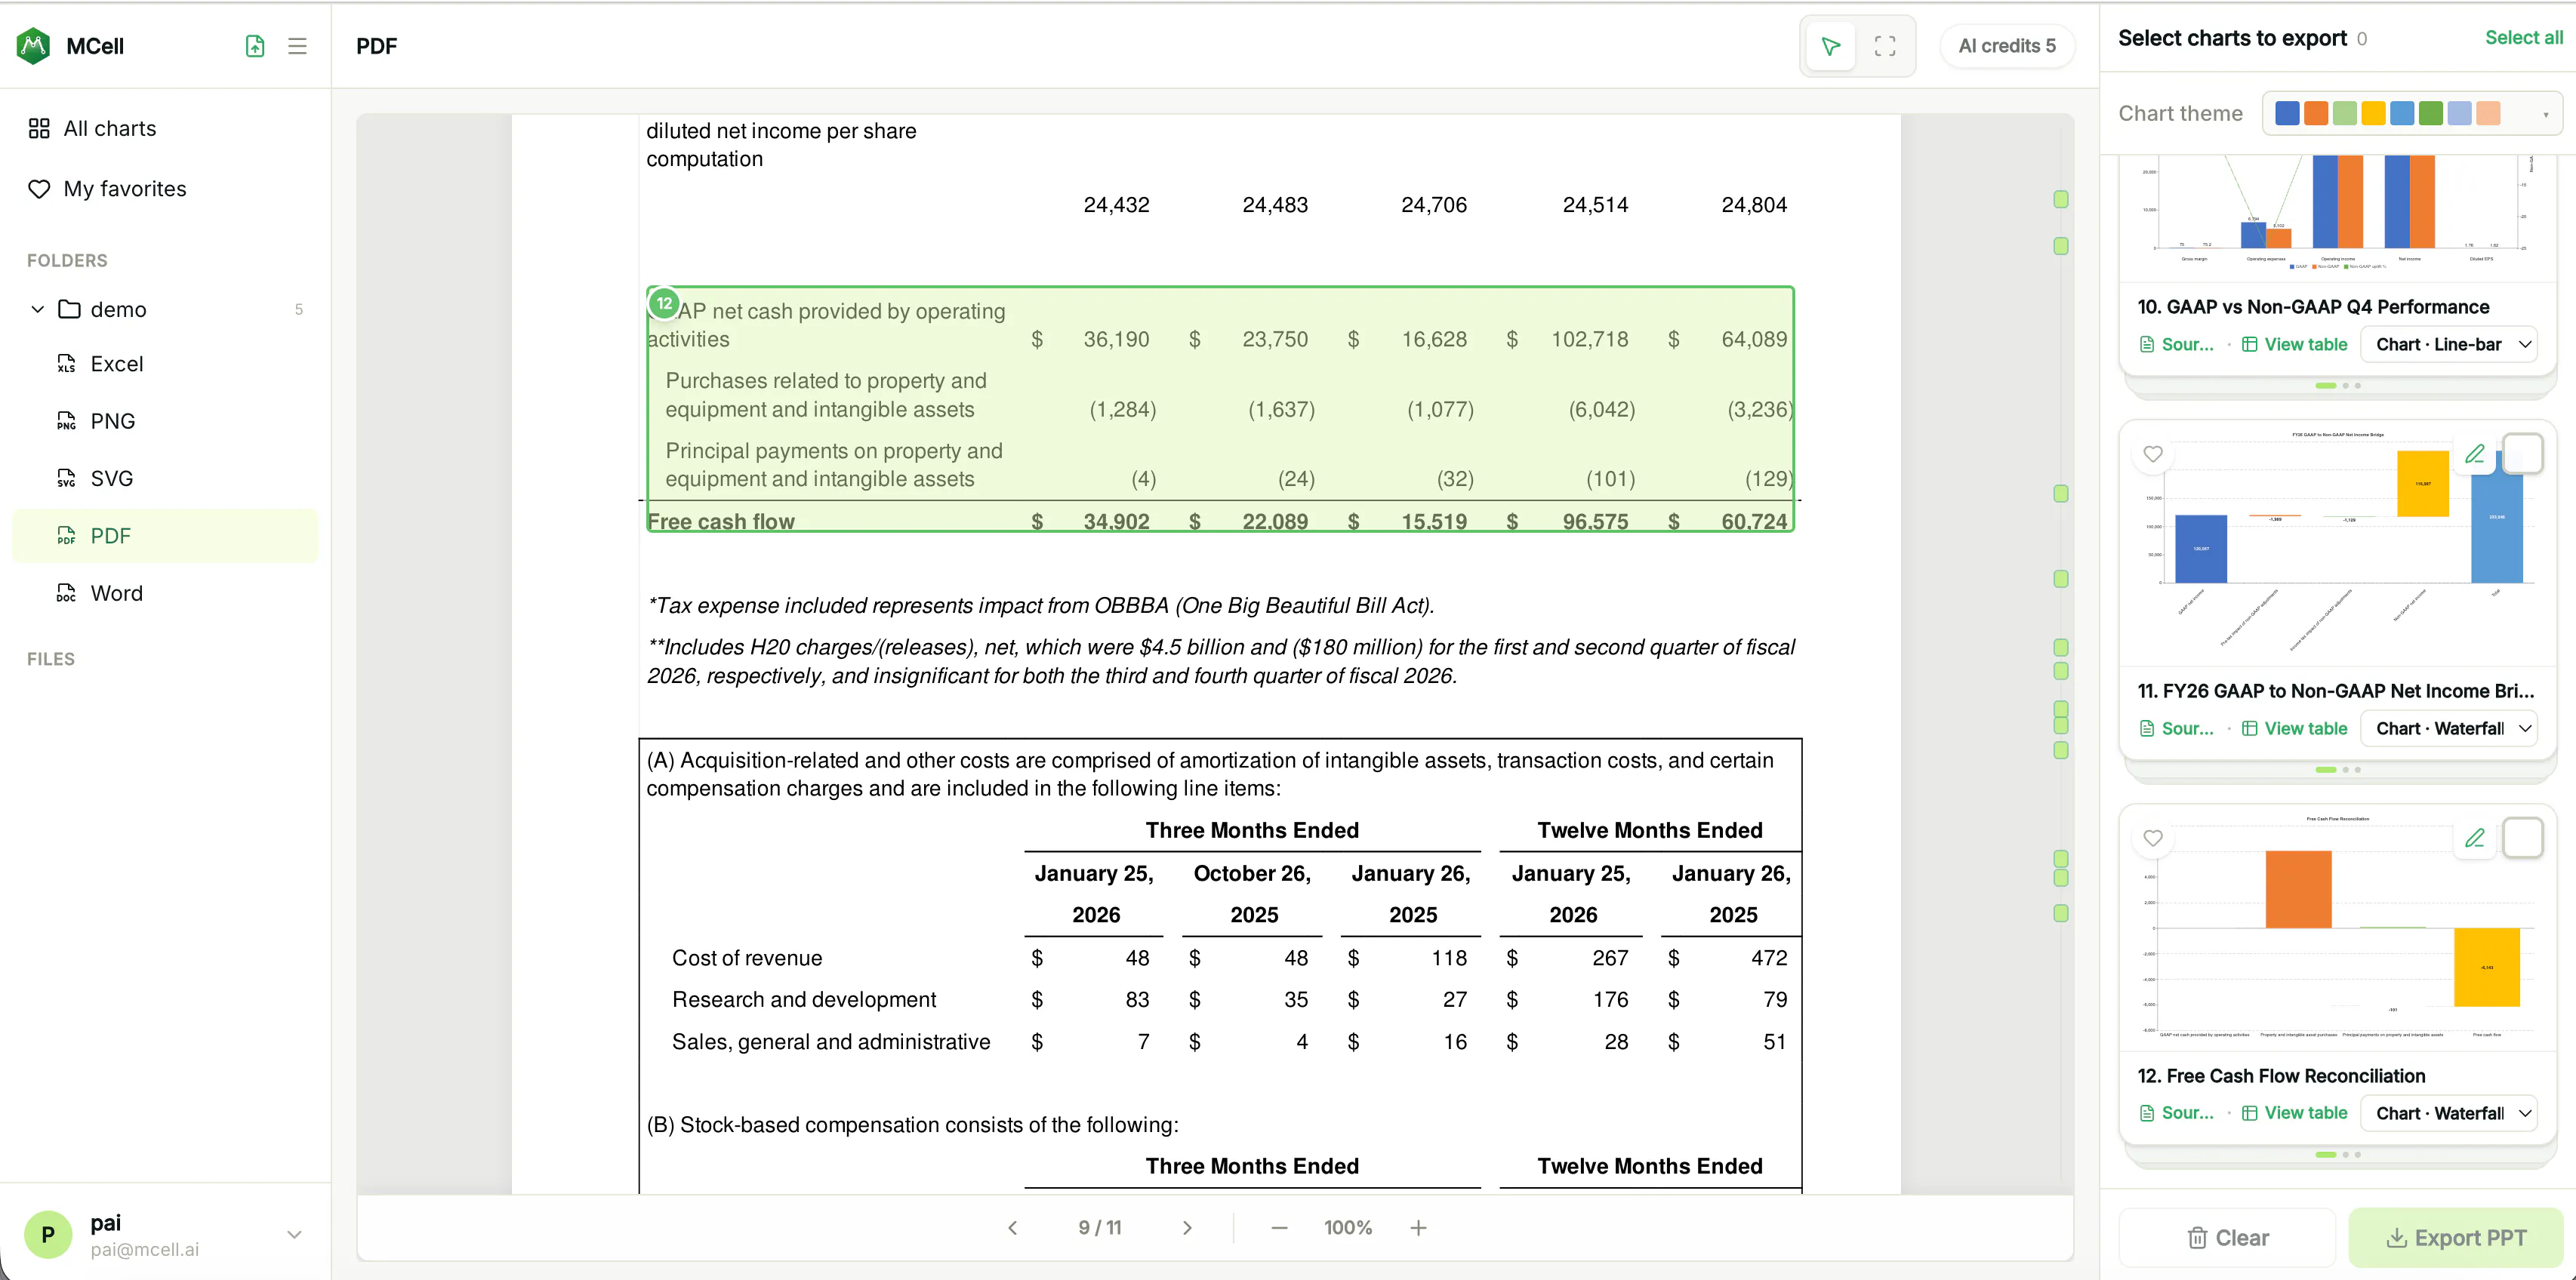The width and height of the screenshot is (2576, 1280).
Task: Expand the pai account menu chevron
Action: 294,1234
